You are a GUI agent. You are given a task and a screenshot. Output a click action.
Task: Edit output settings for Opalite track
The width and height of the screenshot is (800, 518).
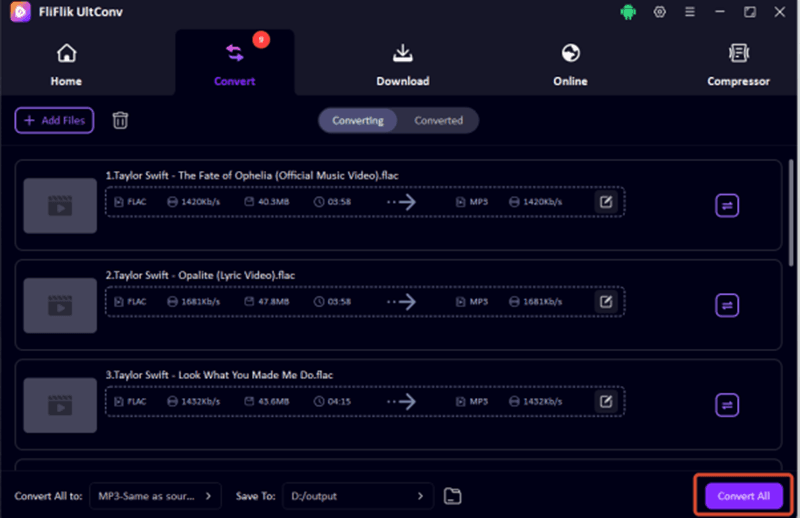606,302
